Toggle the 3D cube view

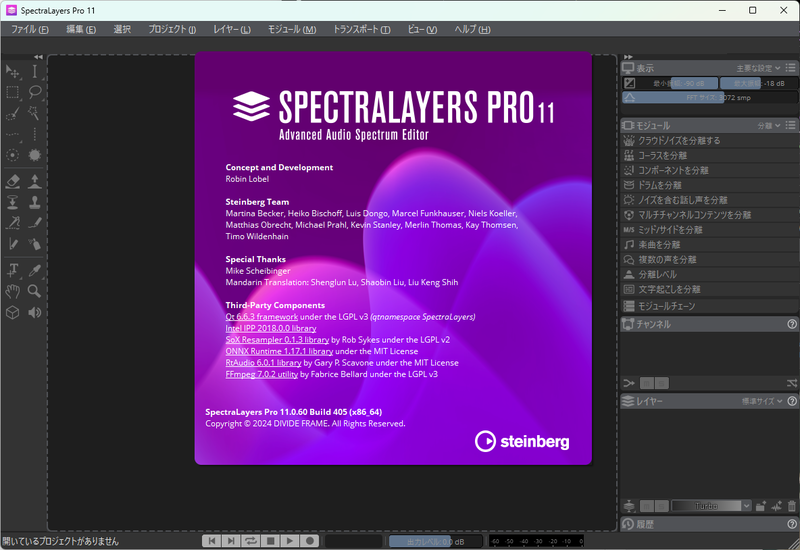(13, 312)
